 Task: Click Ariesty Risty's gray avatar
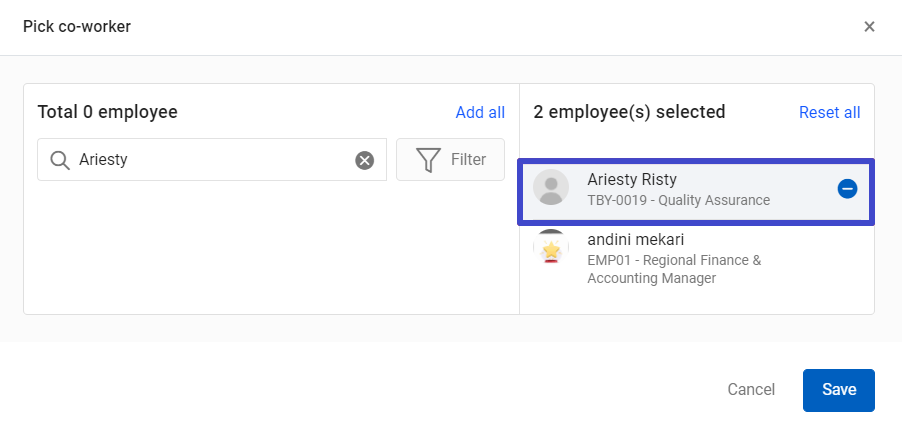point(551,187)
